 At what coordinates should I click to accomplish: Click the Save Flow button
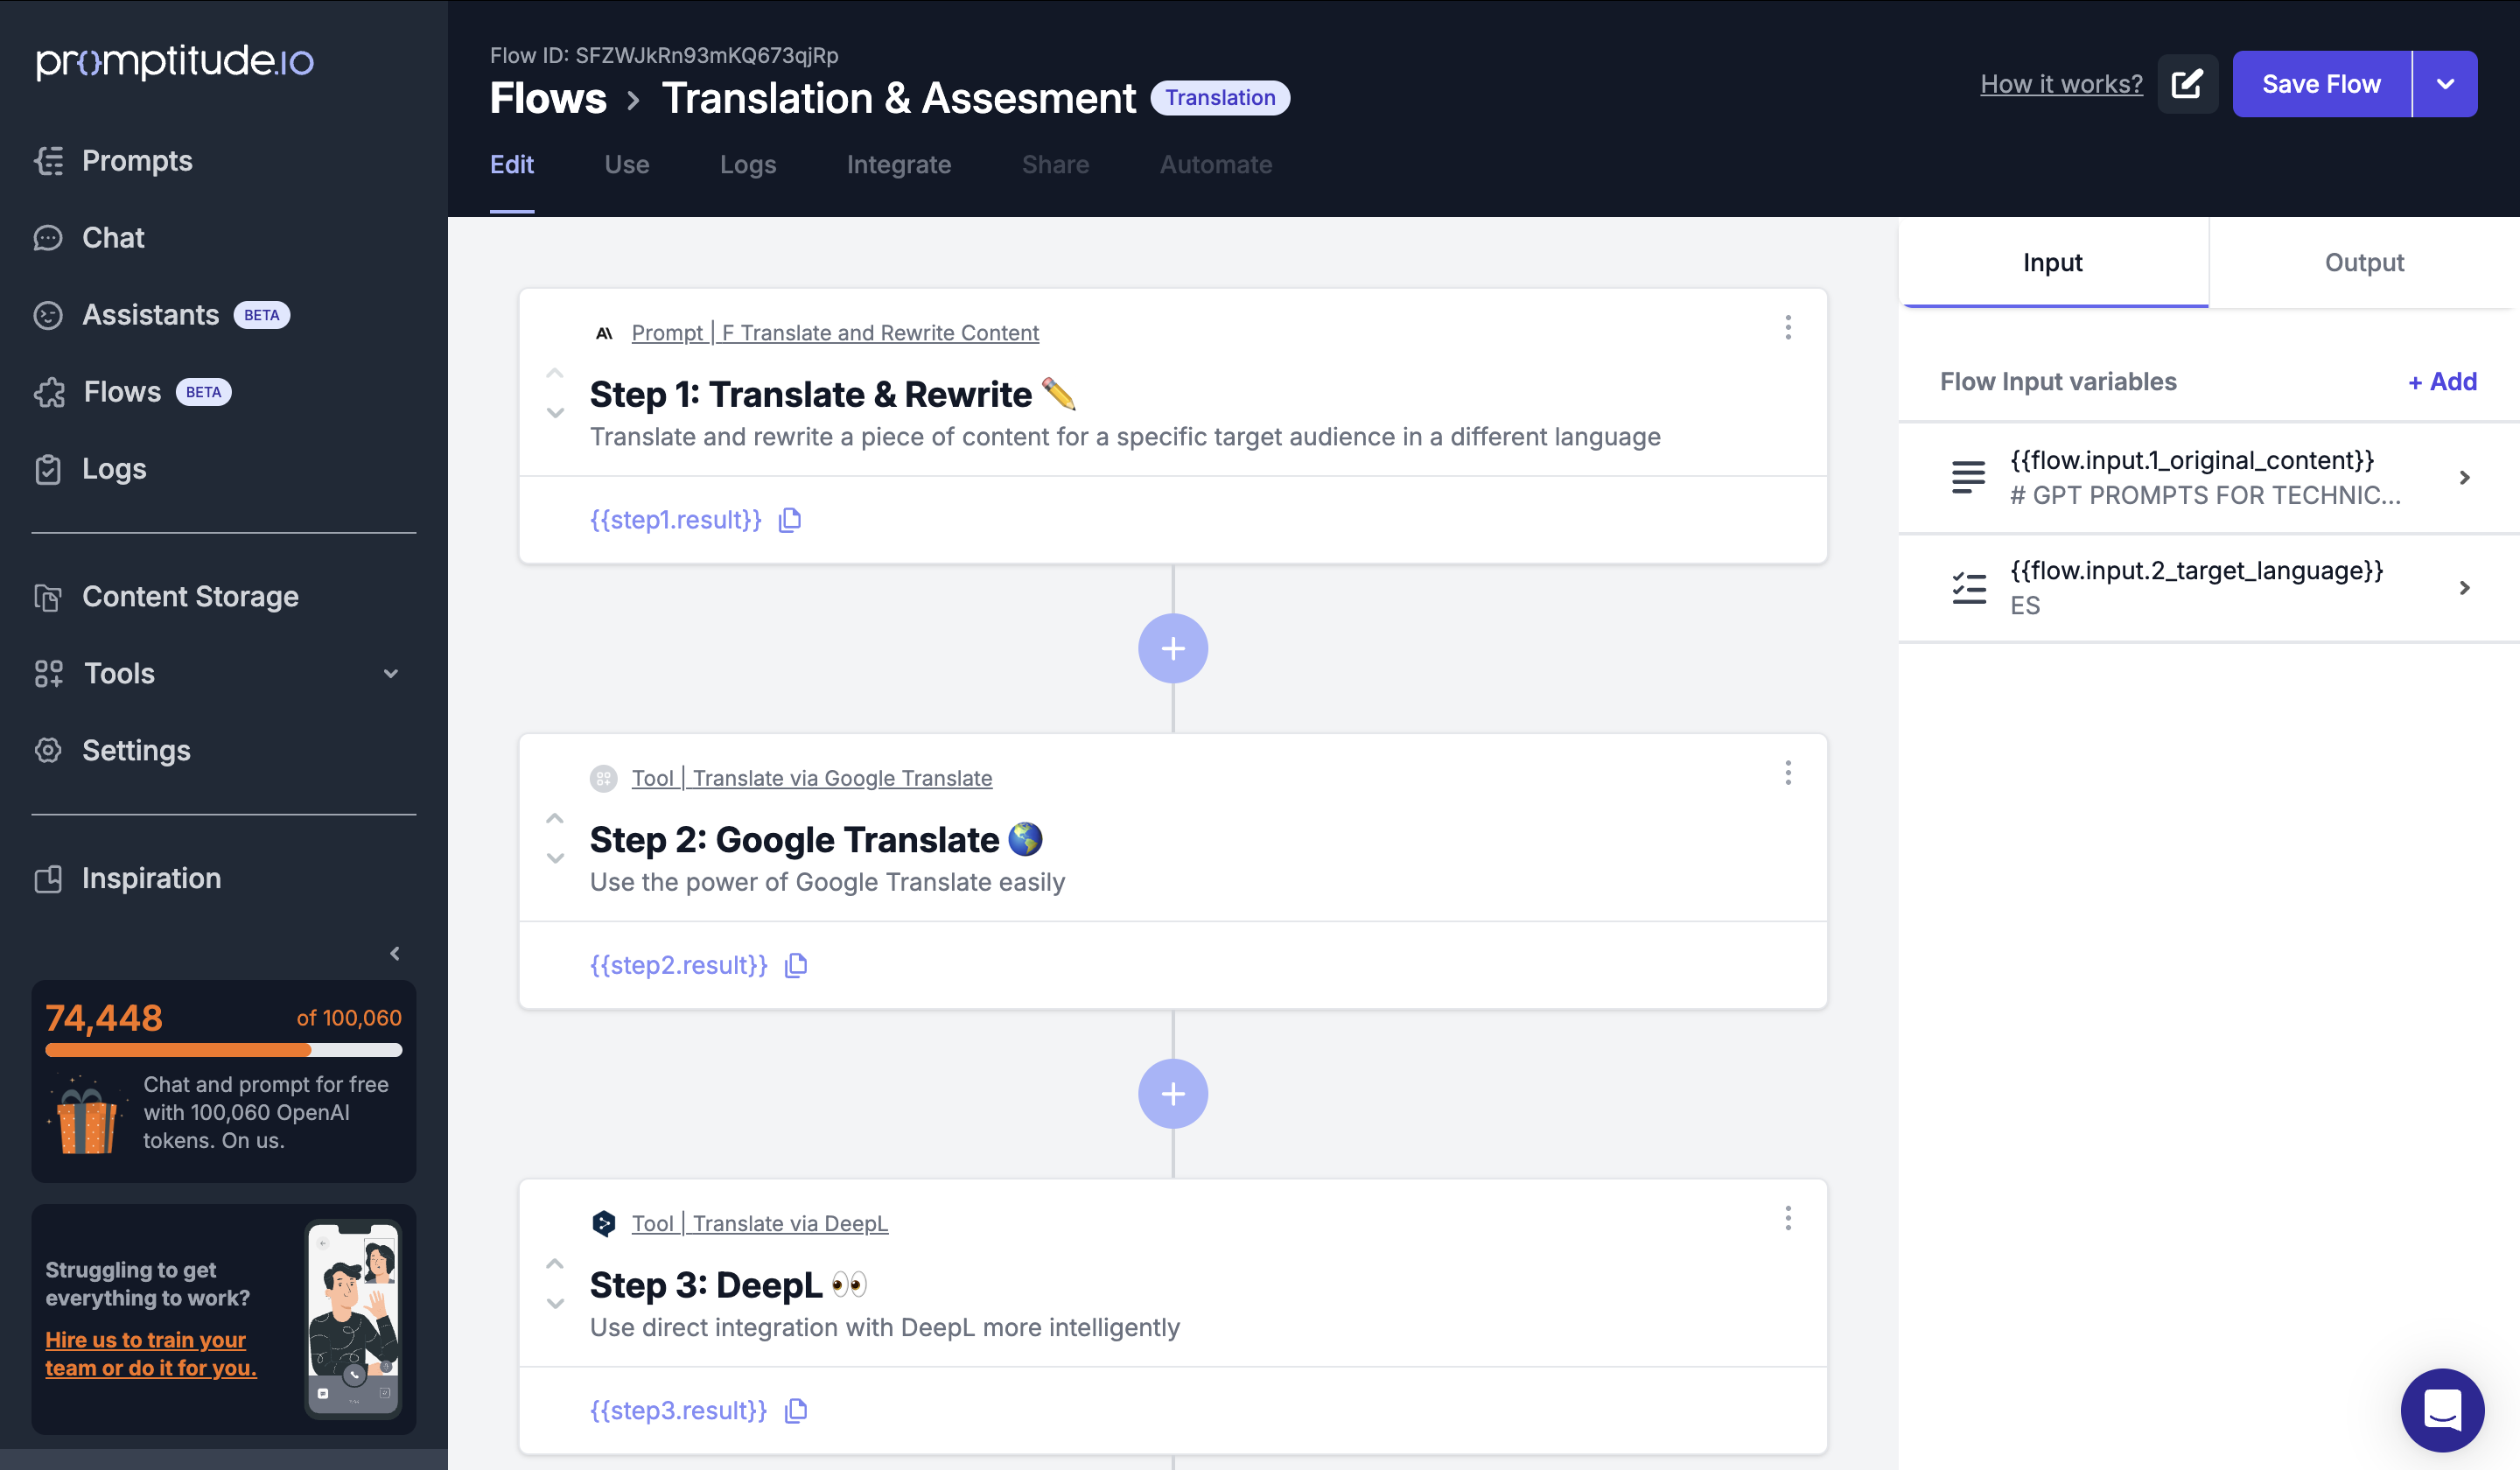2322,84
